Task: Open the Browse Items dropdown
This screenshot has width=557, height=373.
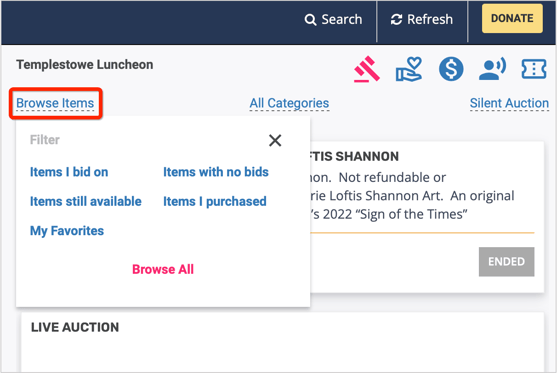Action: pyautogui.click(x=55, y=103)
